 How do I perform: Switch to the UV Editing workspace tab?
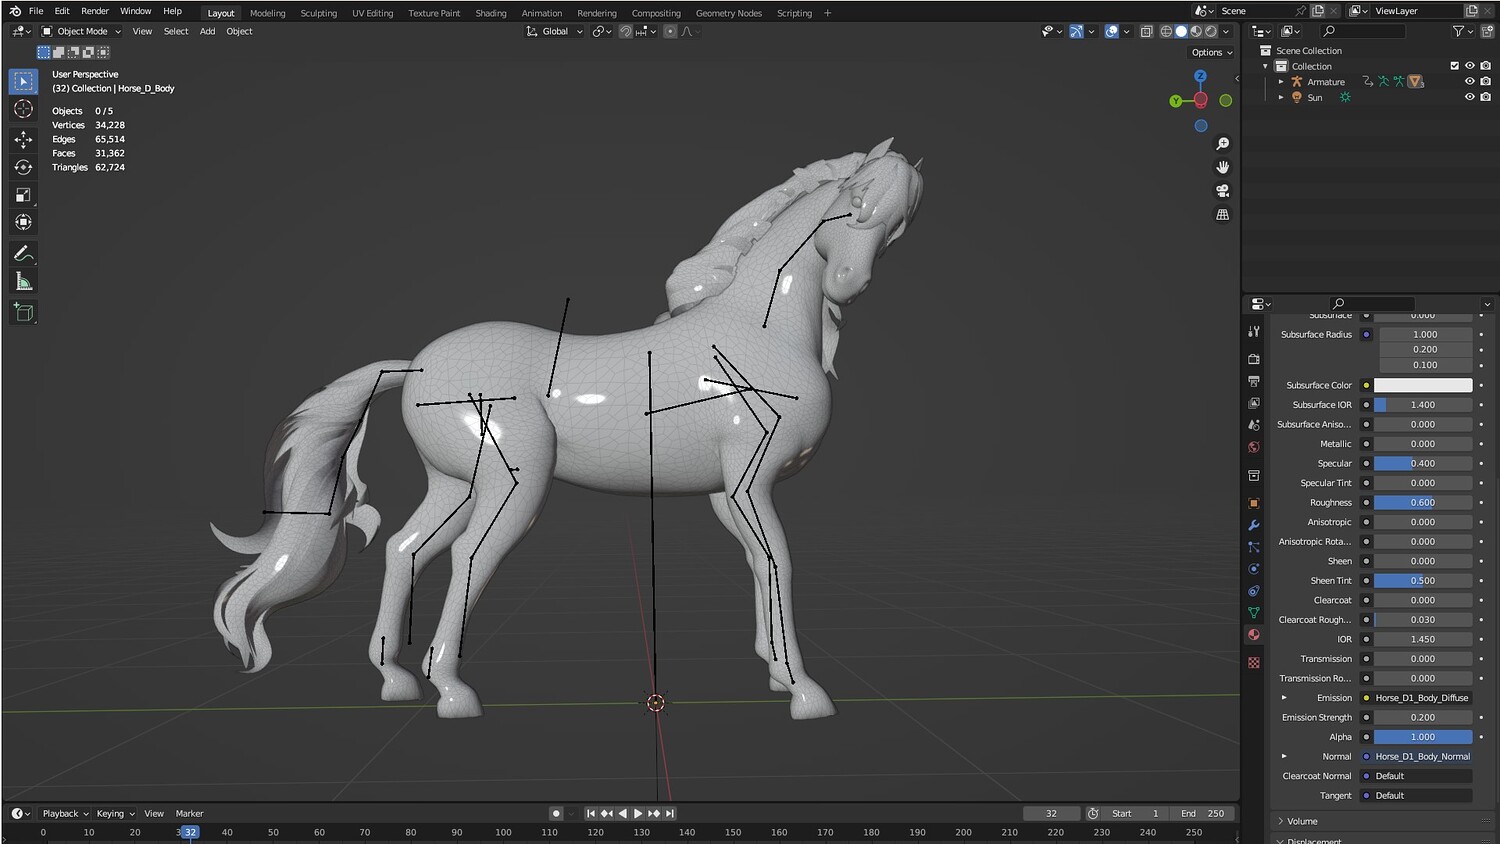[x=372, y=13]
